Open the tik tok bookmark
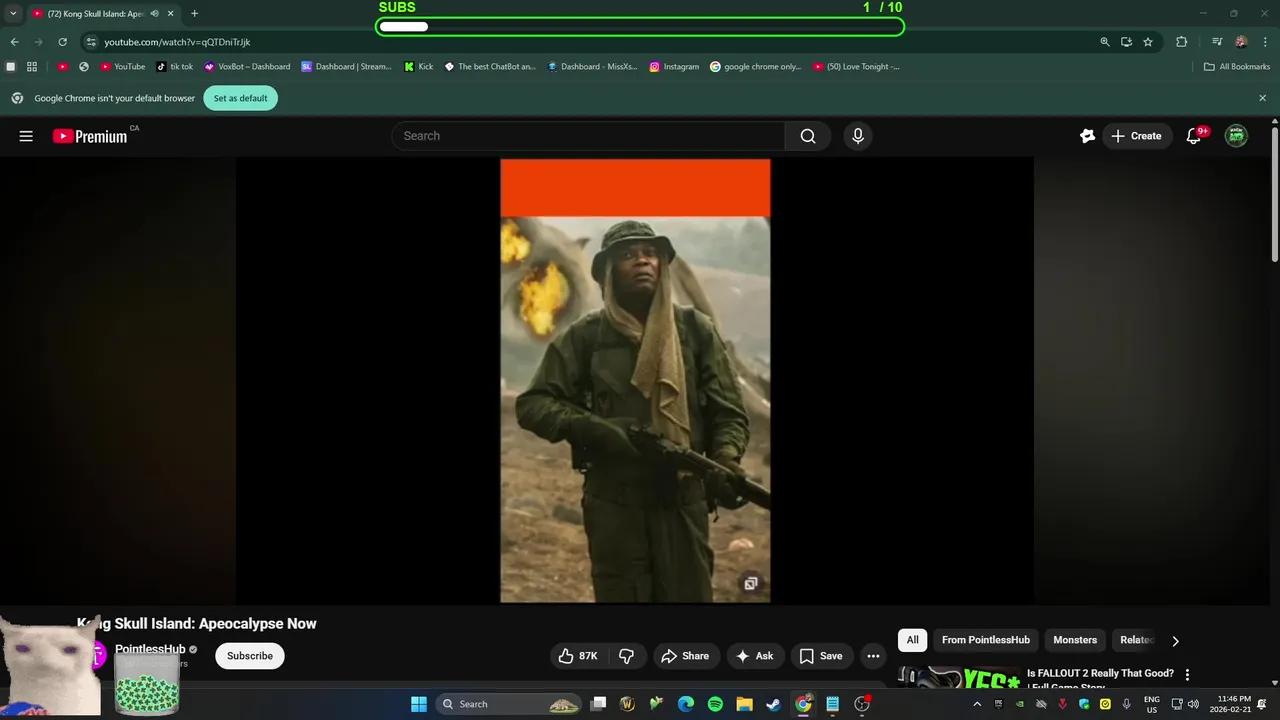The width and height of the screenshot is (1280, 720). pyautogui.click(x=174, y=67)
